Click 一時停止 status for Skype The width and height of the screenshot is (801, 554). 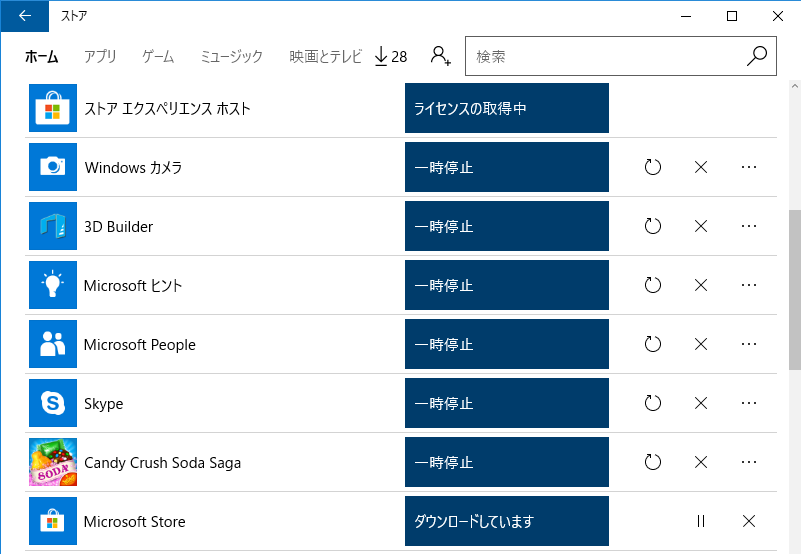[507, 403]
